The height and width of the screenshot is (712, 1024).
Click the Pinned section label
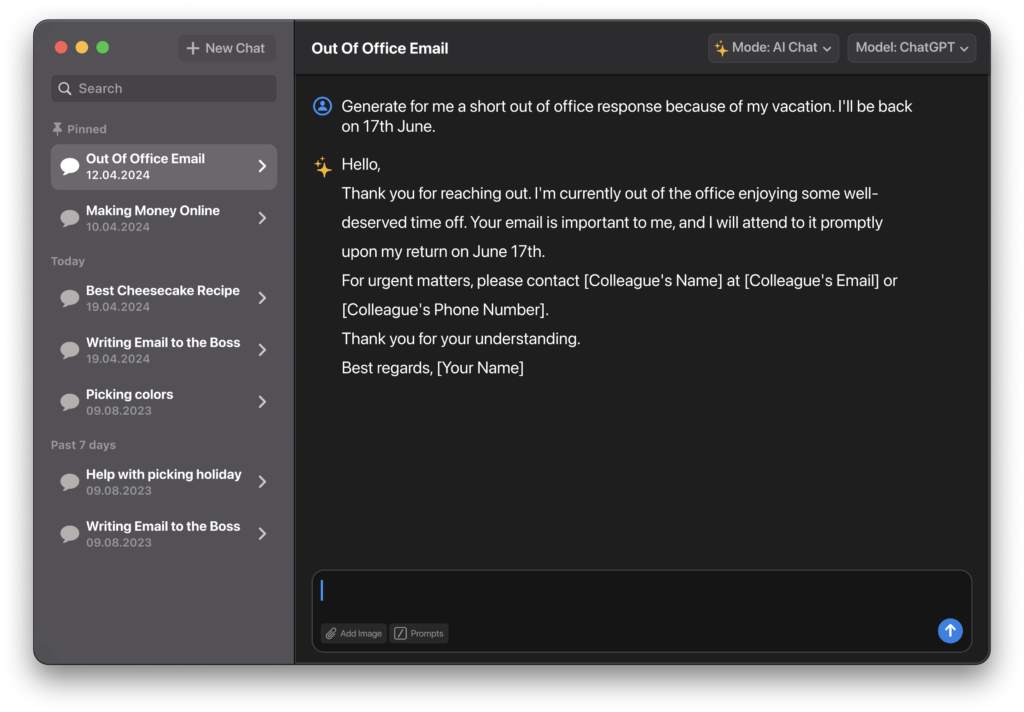86,129
